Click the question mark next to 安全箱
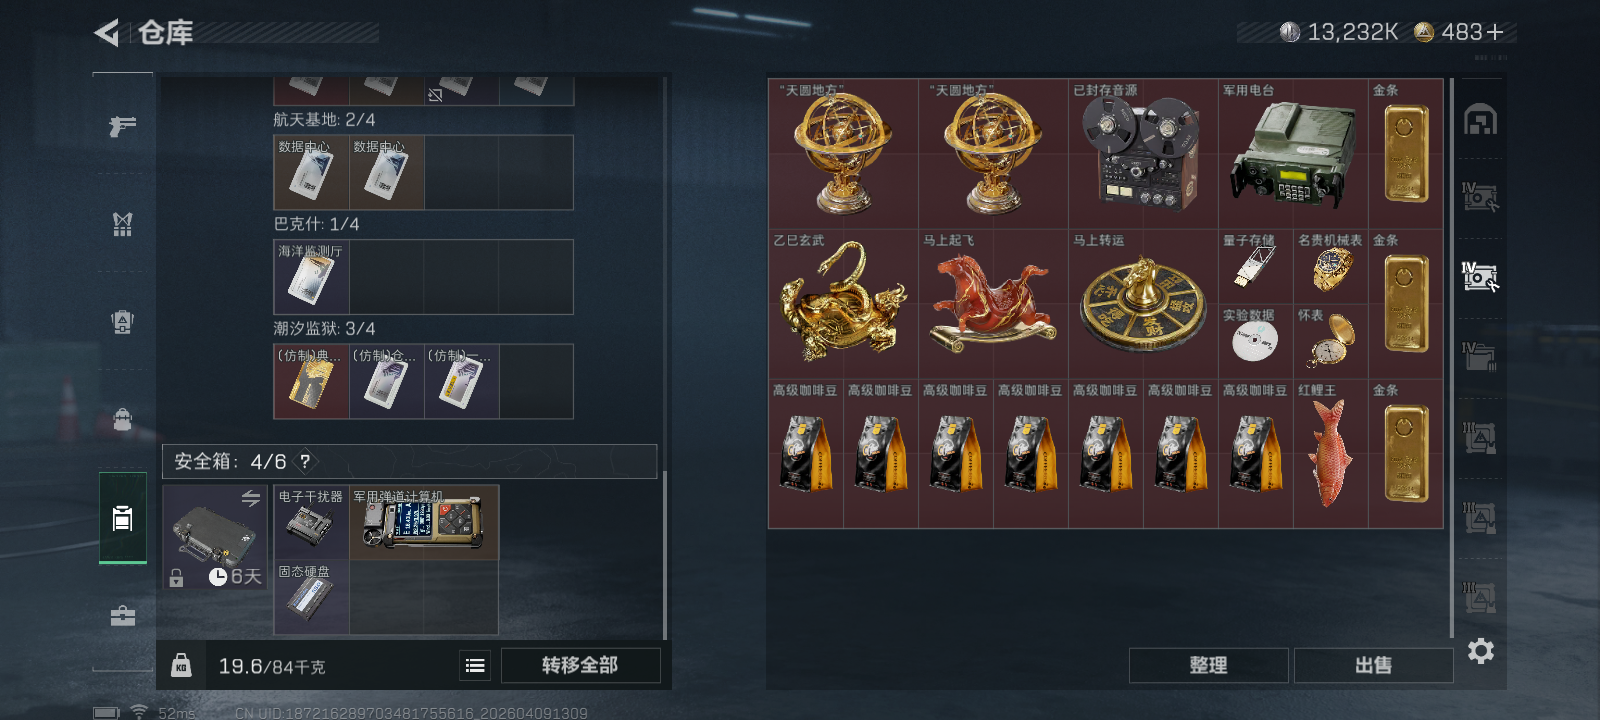 pyautogui.click(x=305, y=461)
